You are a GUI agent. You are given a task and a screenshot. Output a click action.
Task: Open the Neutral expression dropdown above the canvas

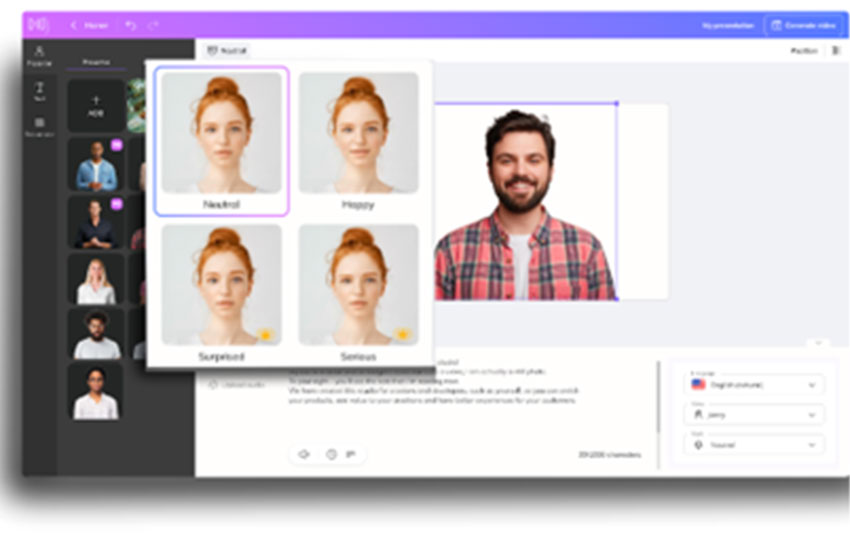pyautogui.click(x=227, y=50)
